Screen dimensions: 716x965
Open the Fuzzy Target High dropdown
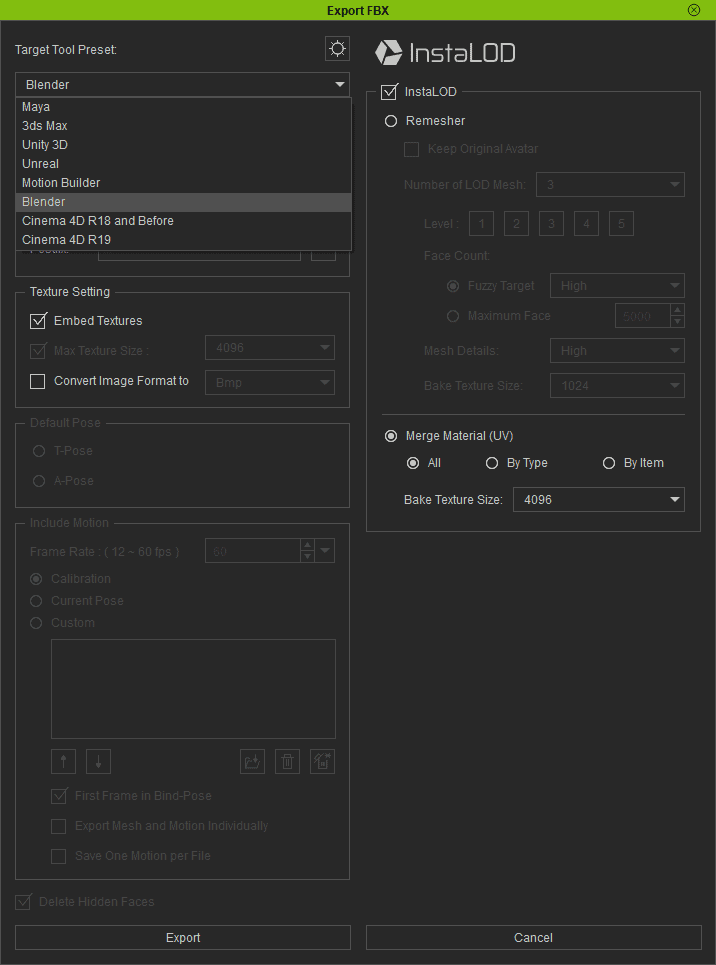pyautogui.click(x=617, y=286)
